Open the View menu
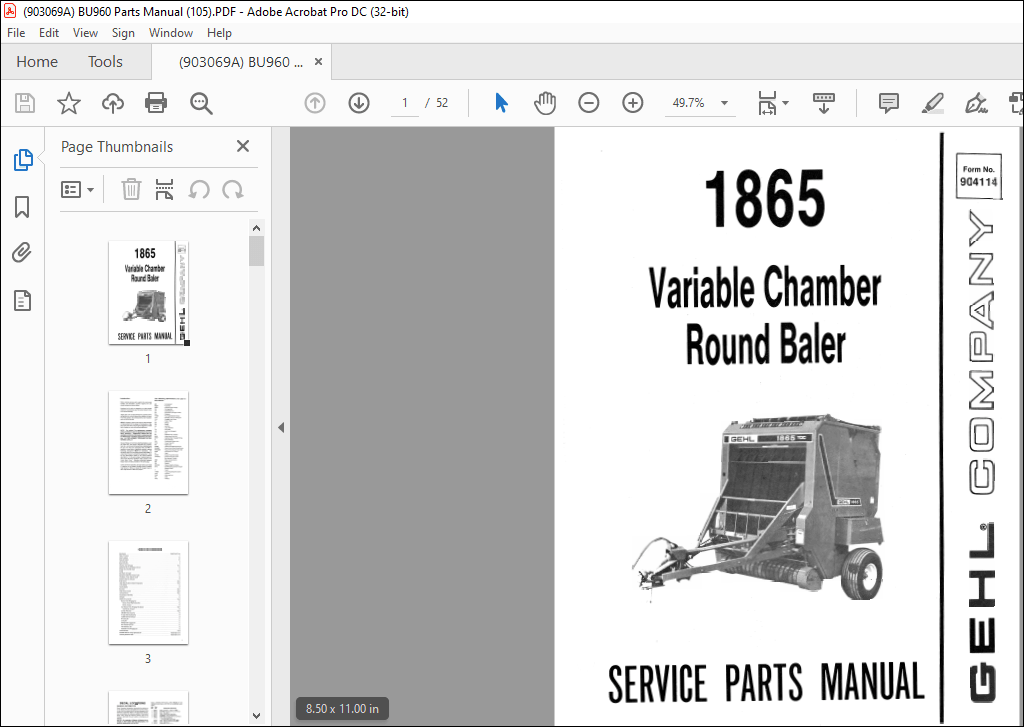Screen dimensions: 1024x727 point(85,32)
